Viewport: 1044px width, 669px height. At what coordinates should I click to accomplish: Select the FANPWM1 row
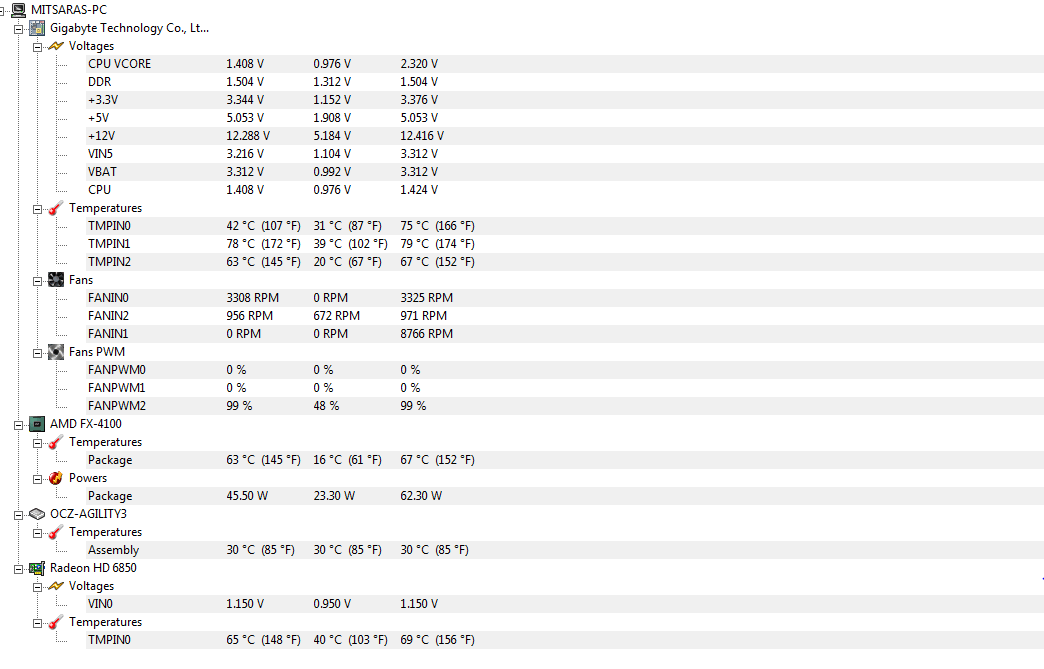(x=565, y=387)
